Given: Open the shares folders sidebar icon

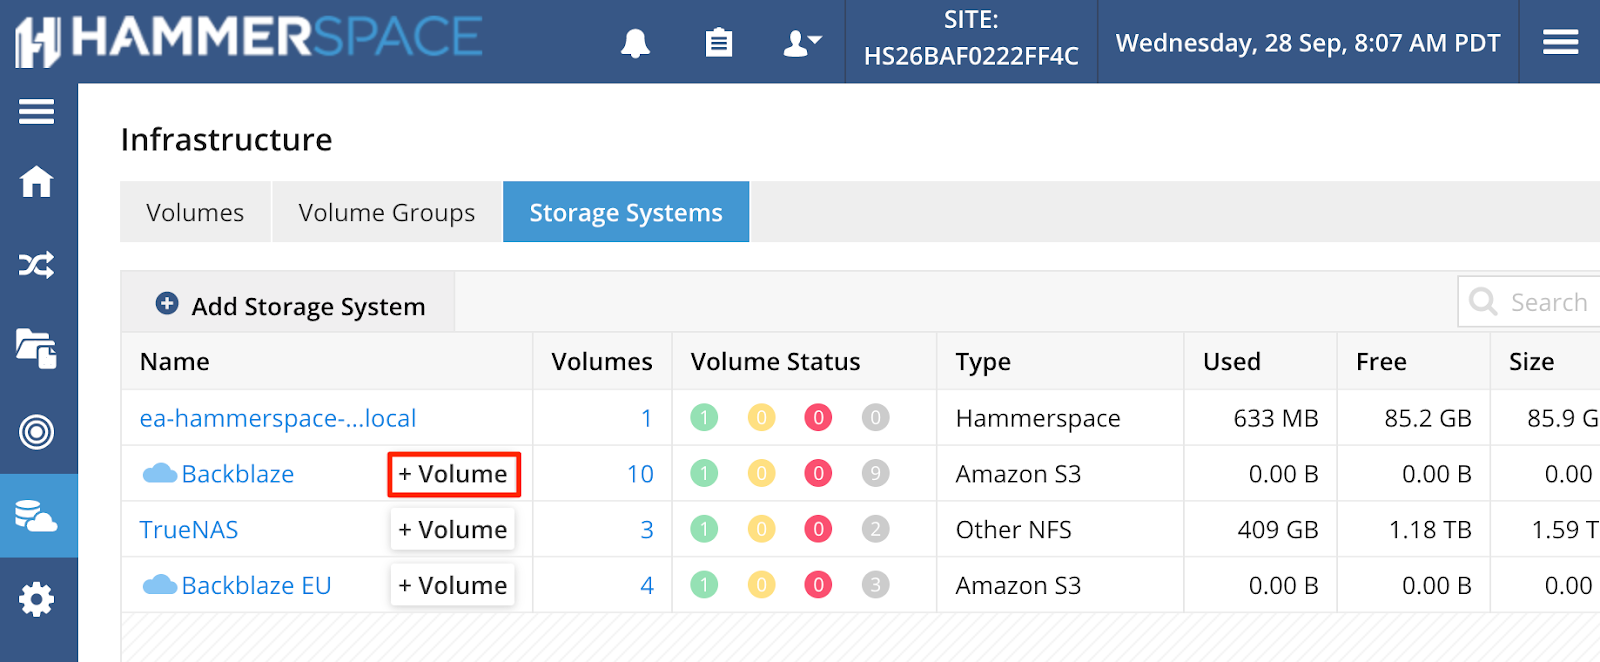Looking at the screenshot, I should tap(37, 348).
